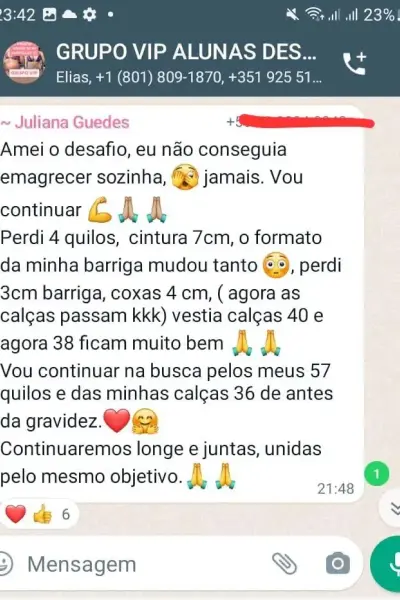
Task: Tap the green microphone voice button
Action: 385,564
